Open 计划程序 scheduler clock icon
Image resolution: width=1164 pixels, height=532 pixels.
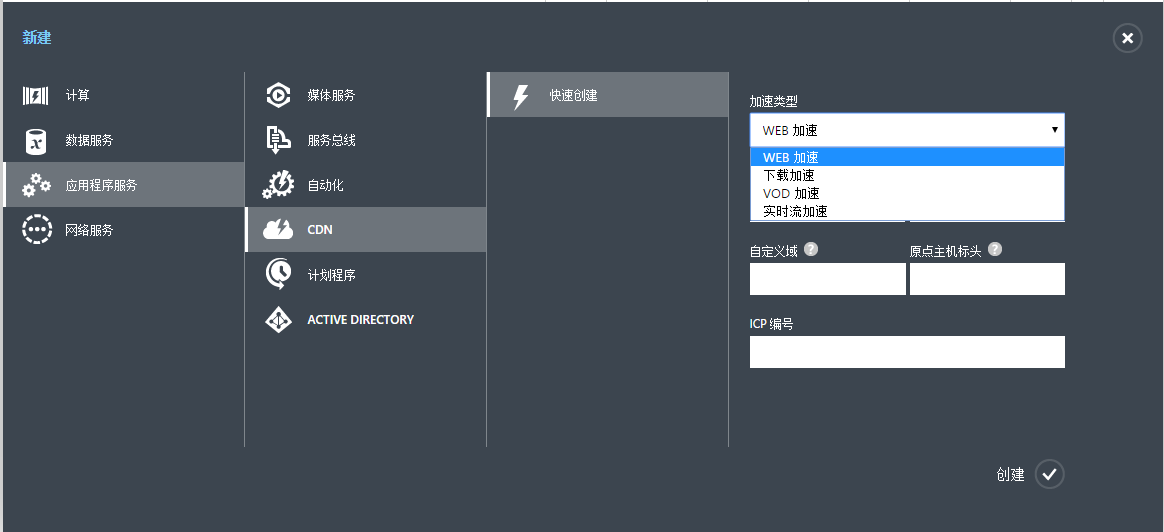278,275
